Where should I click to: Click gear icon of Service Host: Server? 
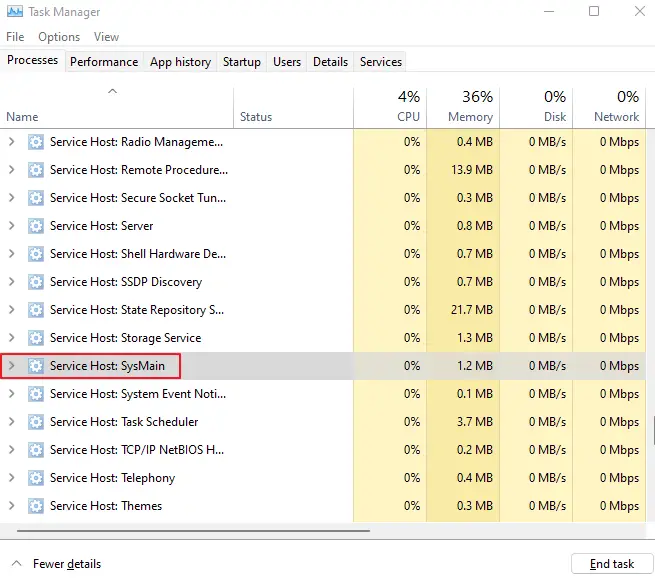(x=36, y=226)
